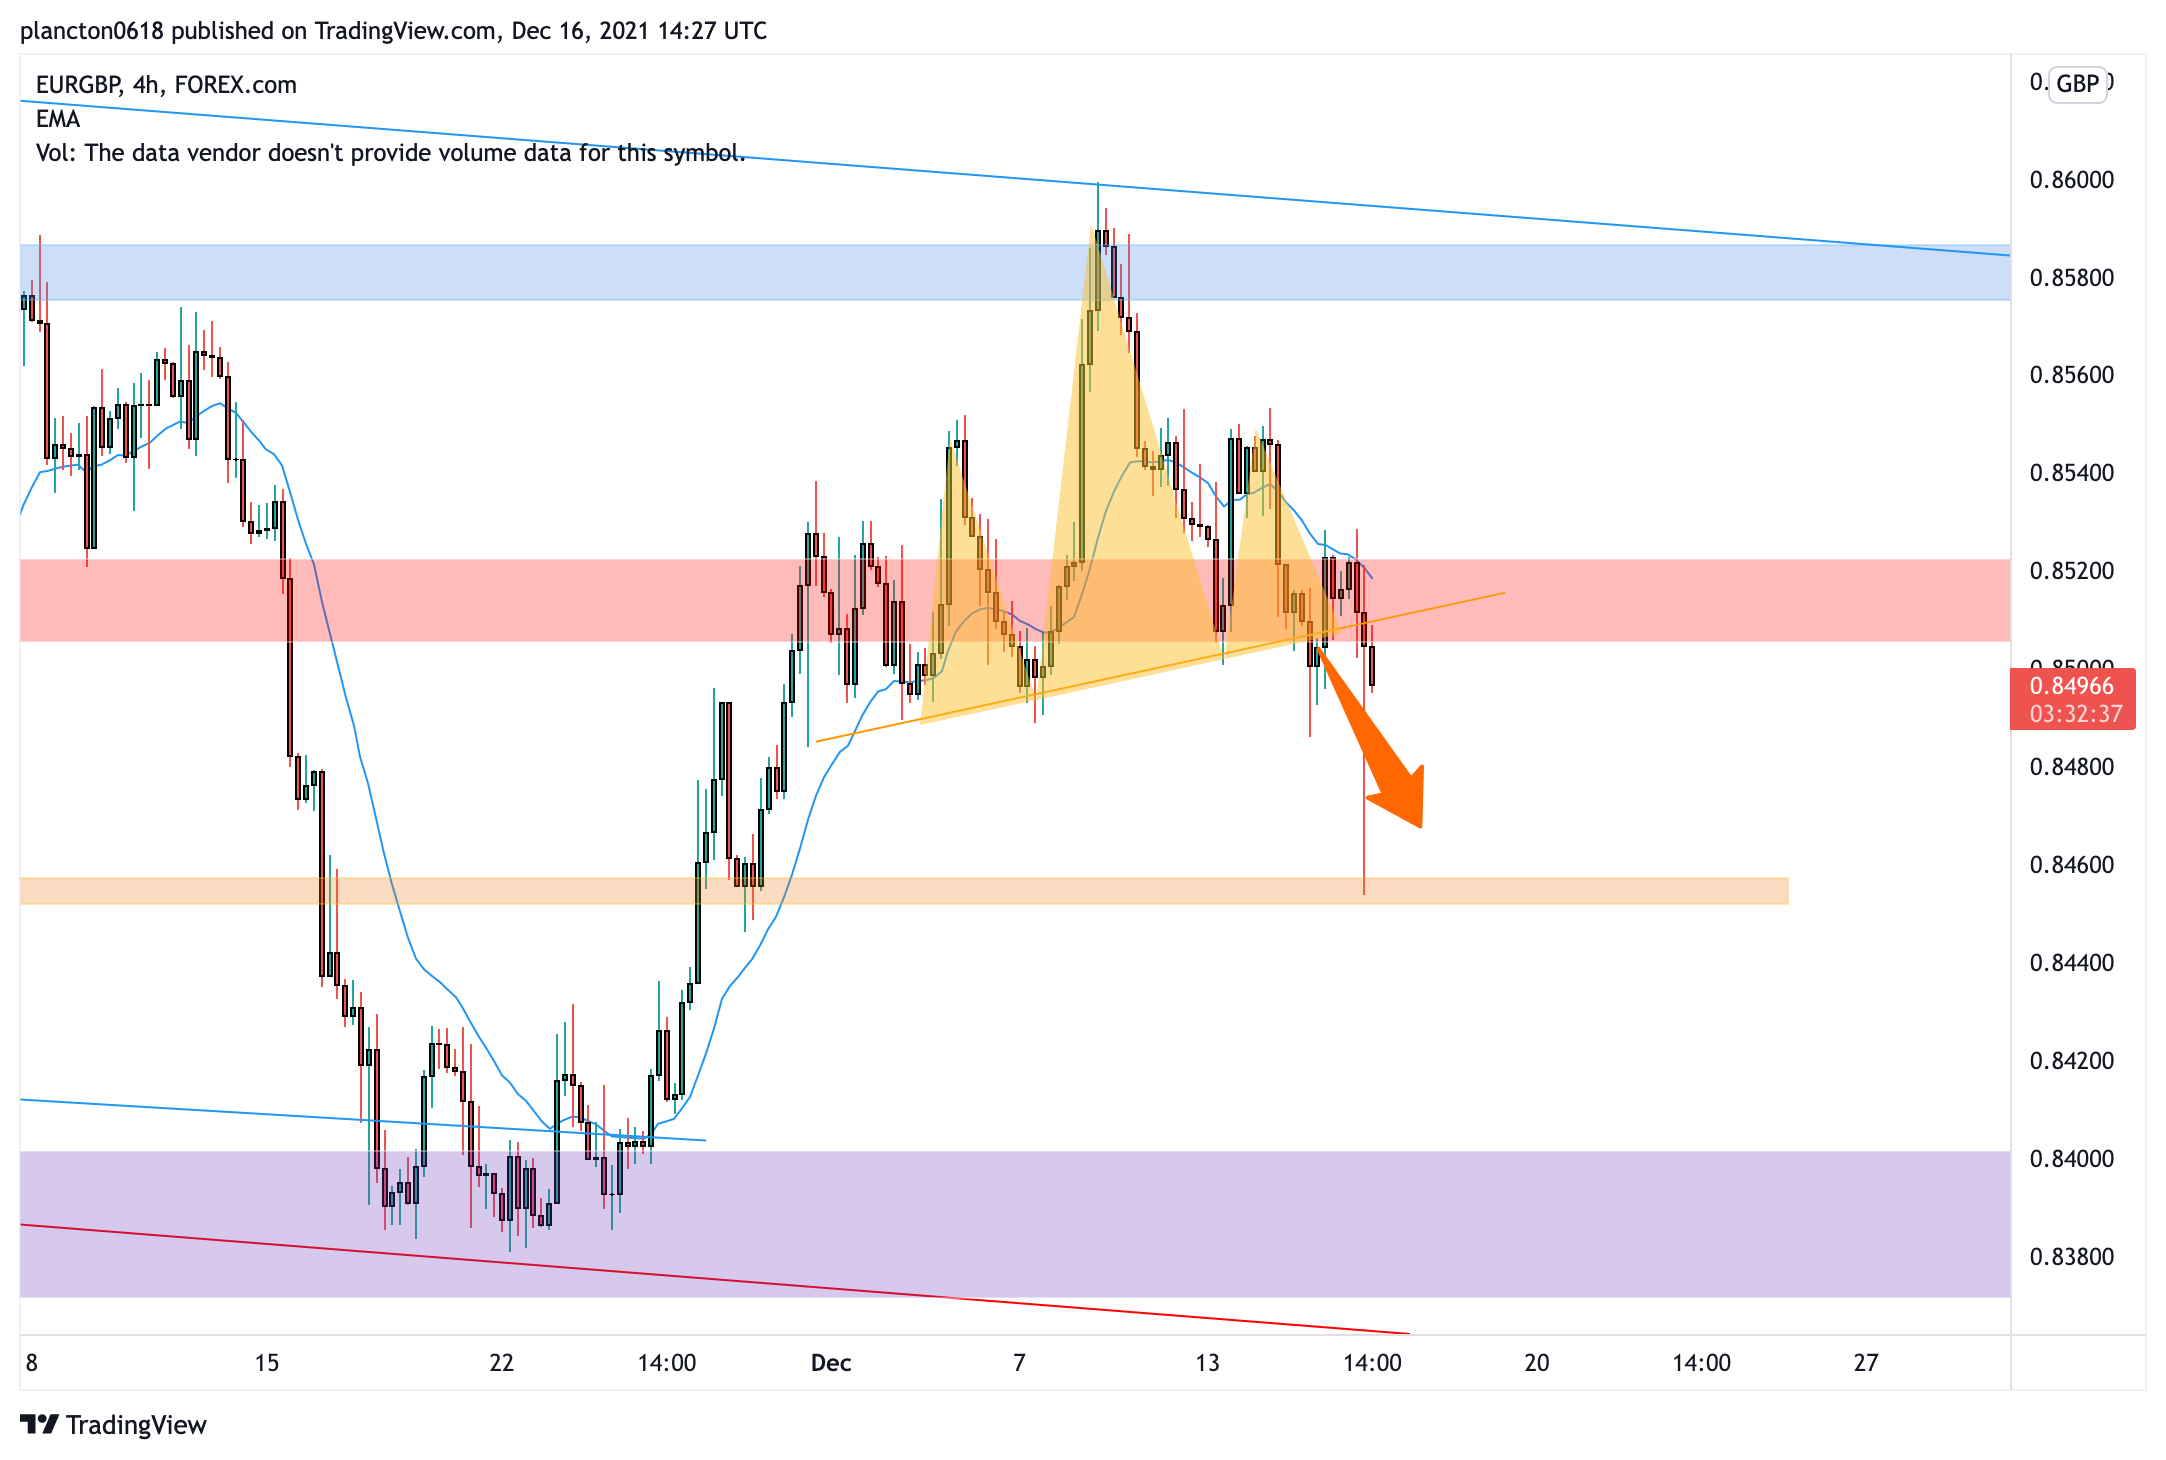This screenshot has height=1460, width=2166.
Task: Click the 0.84800 price axis label
Action: (x=2072, y=767)
